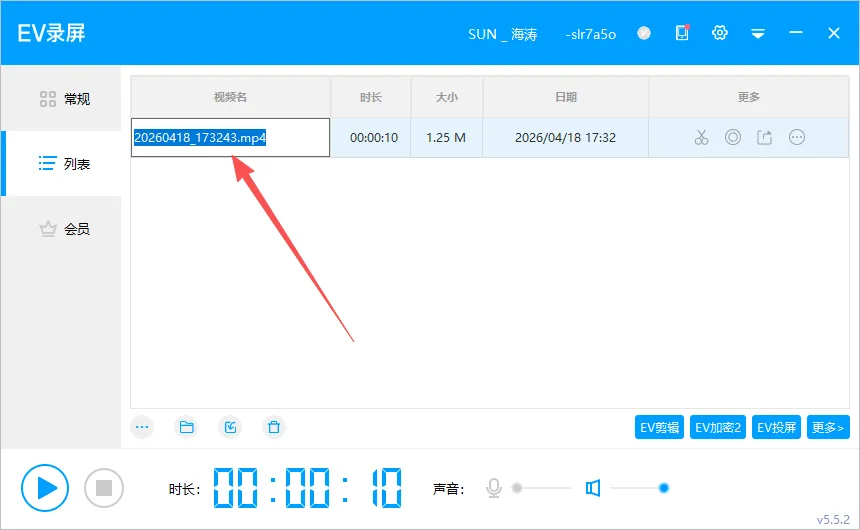This screenshot has width=860, height=530.
Task: Stop recording with the stop button
Action: 104,488
